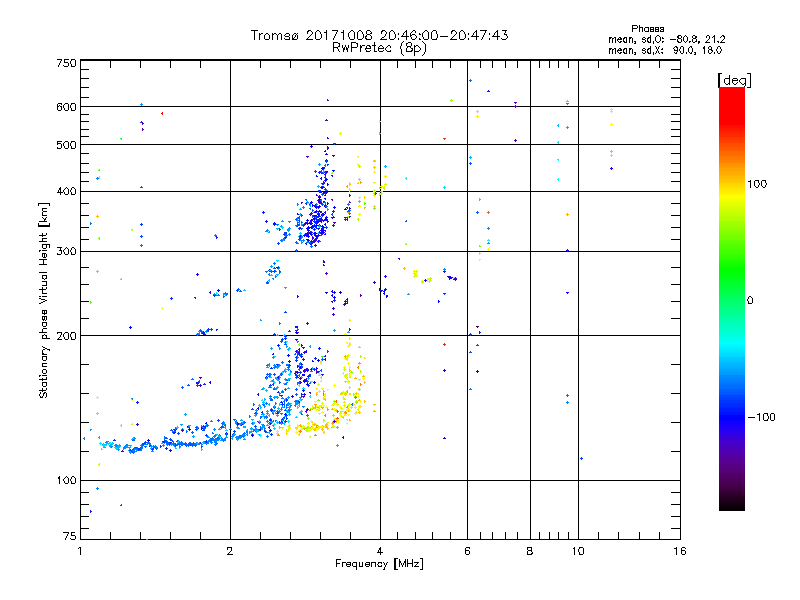Screen dimensions: 800x600
Task: Click x-axis tick label '4'
Action: tap(380, 551)
